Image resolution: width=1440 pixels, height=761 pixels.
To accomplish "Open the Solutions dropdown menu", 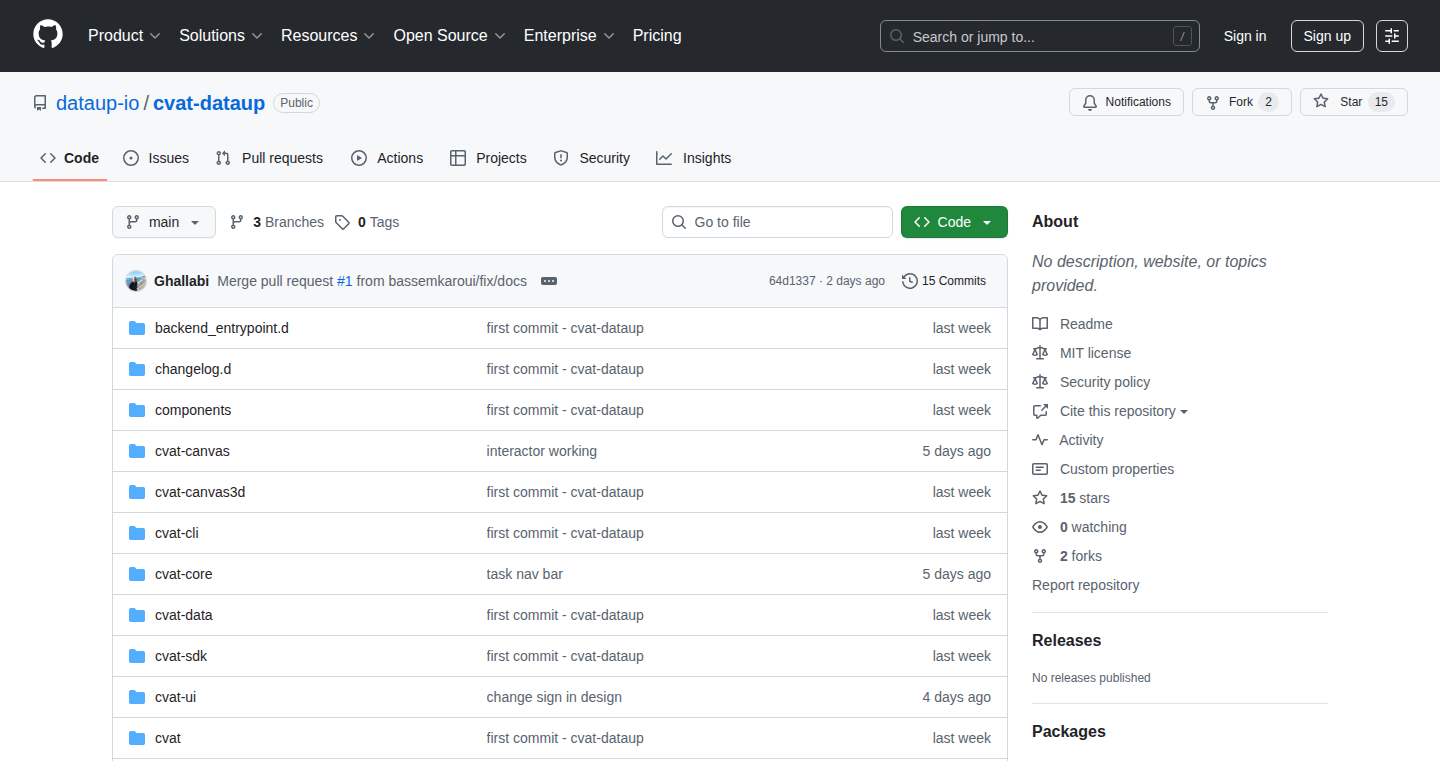I will 221,35.
